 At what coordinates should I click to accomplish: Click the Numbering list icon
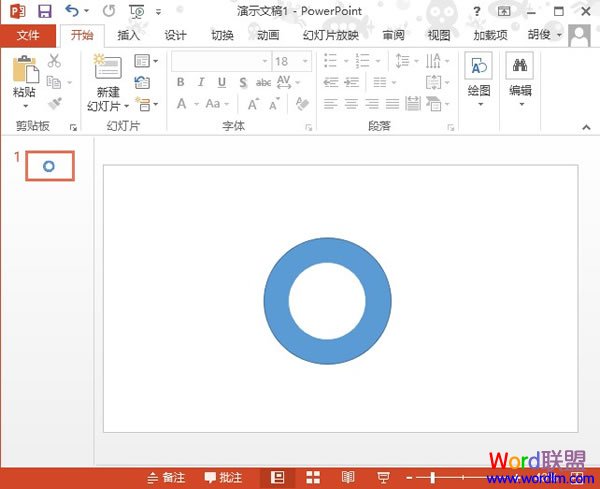(x=362, y=60)
